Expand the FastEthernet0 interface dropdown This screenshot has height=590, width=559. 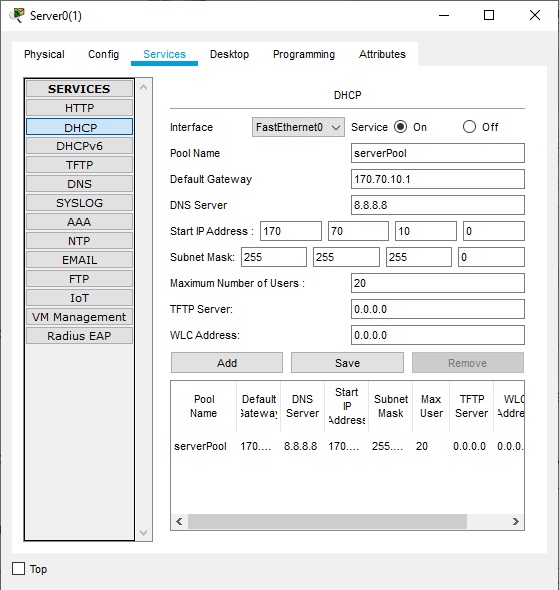point(298,127)
